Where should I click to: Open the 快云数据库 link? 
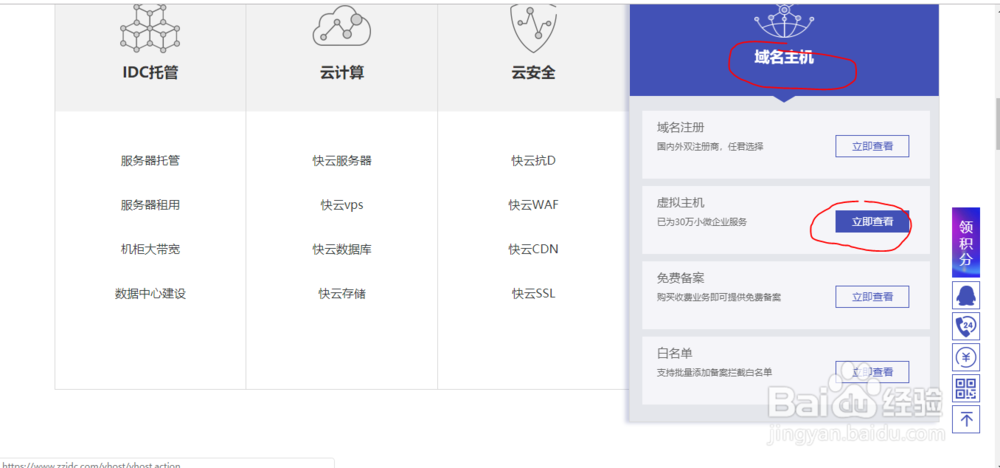342,249
